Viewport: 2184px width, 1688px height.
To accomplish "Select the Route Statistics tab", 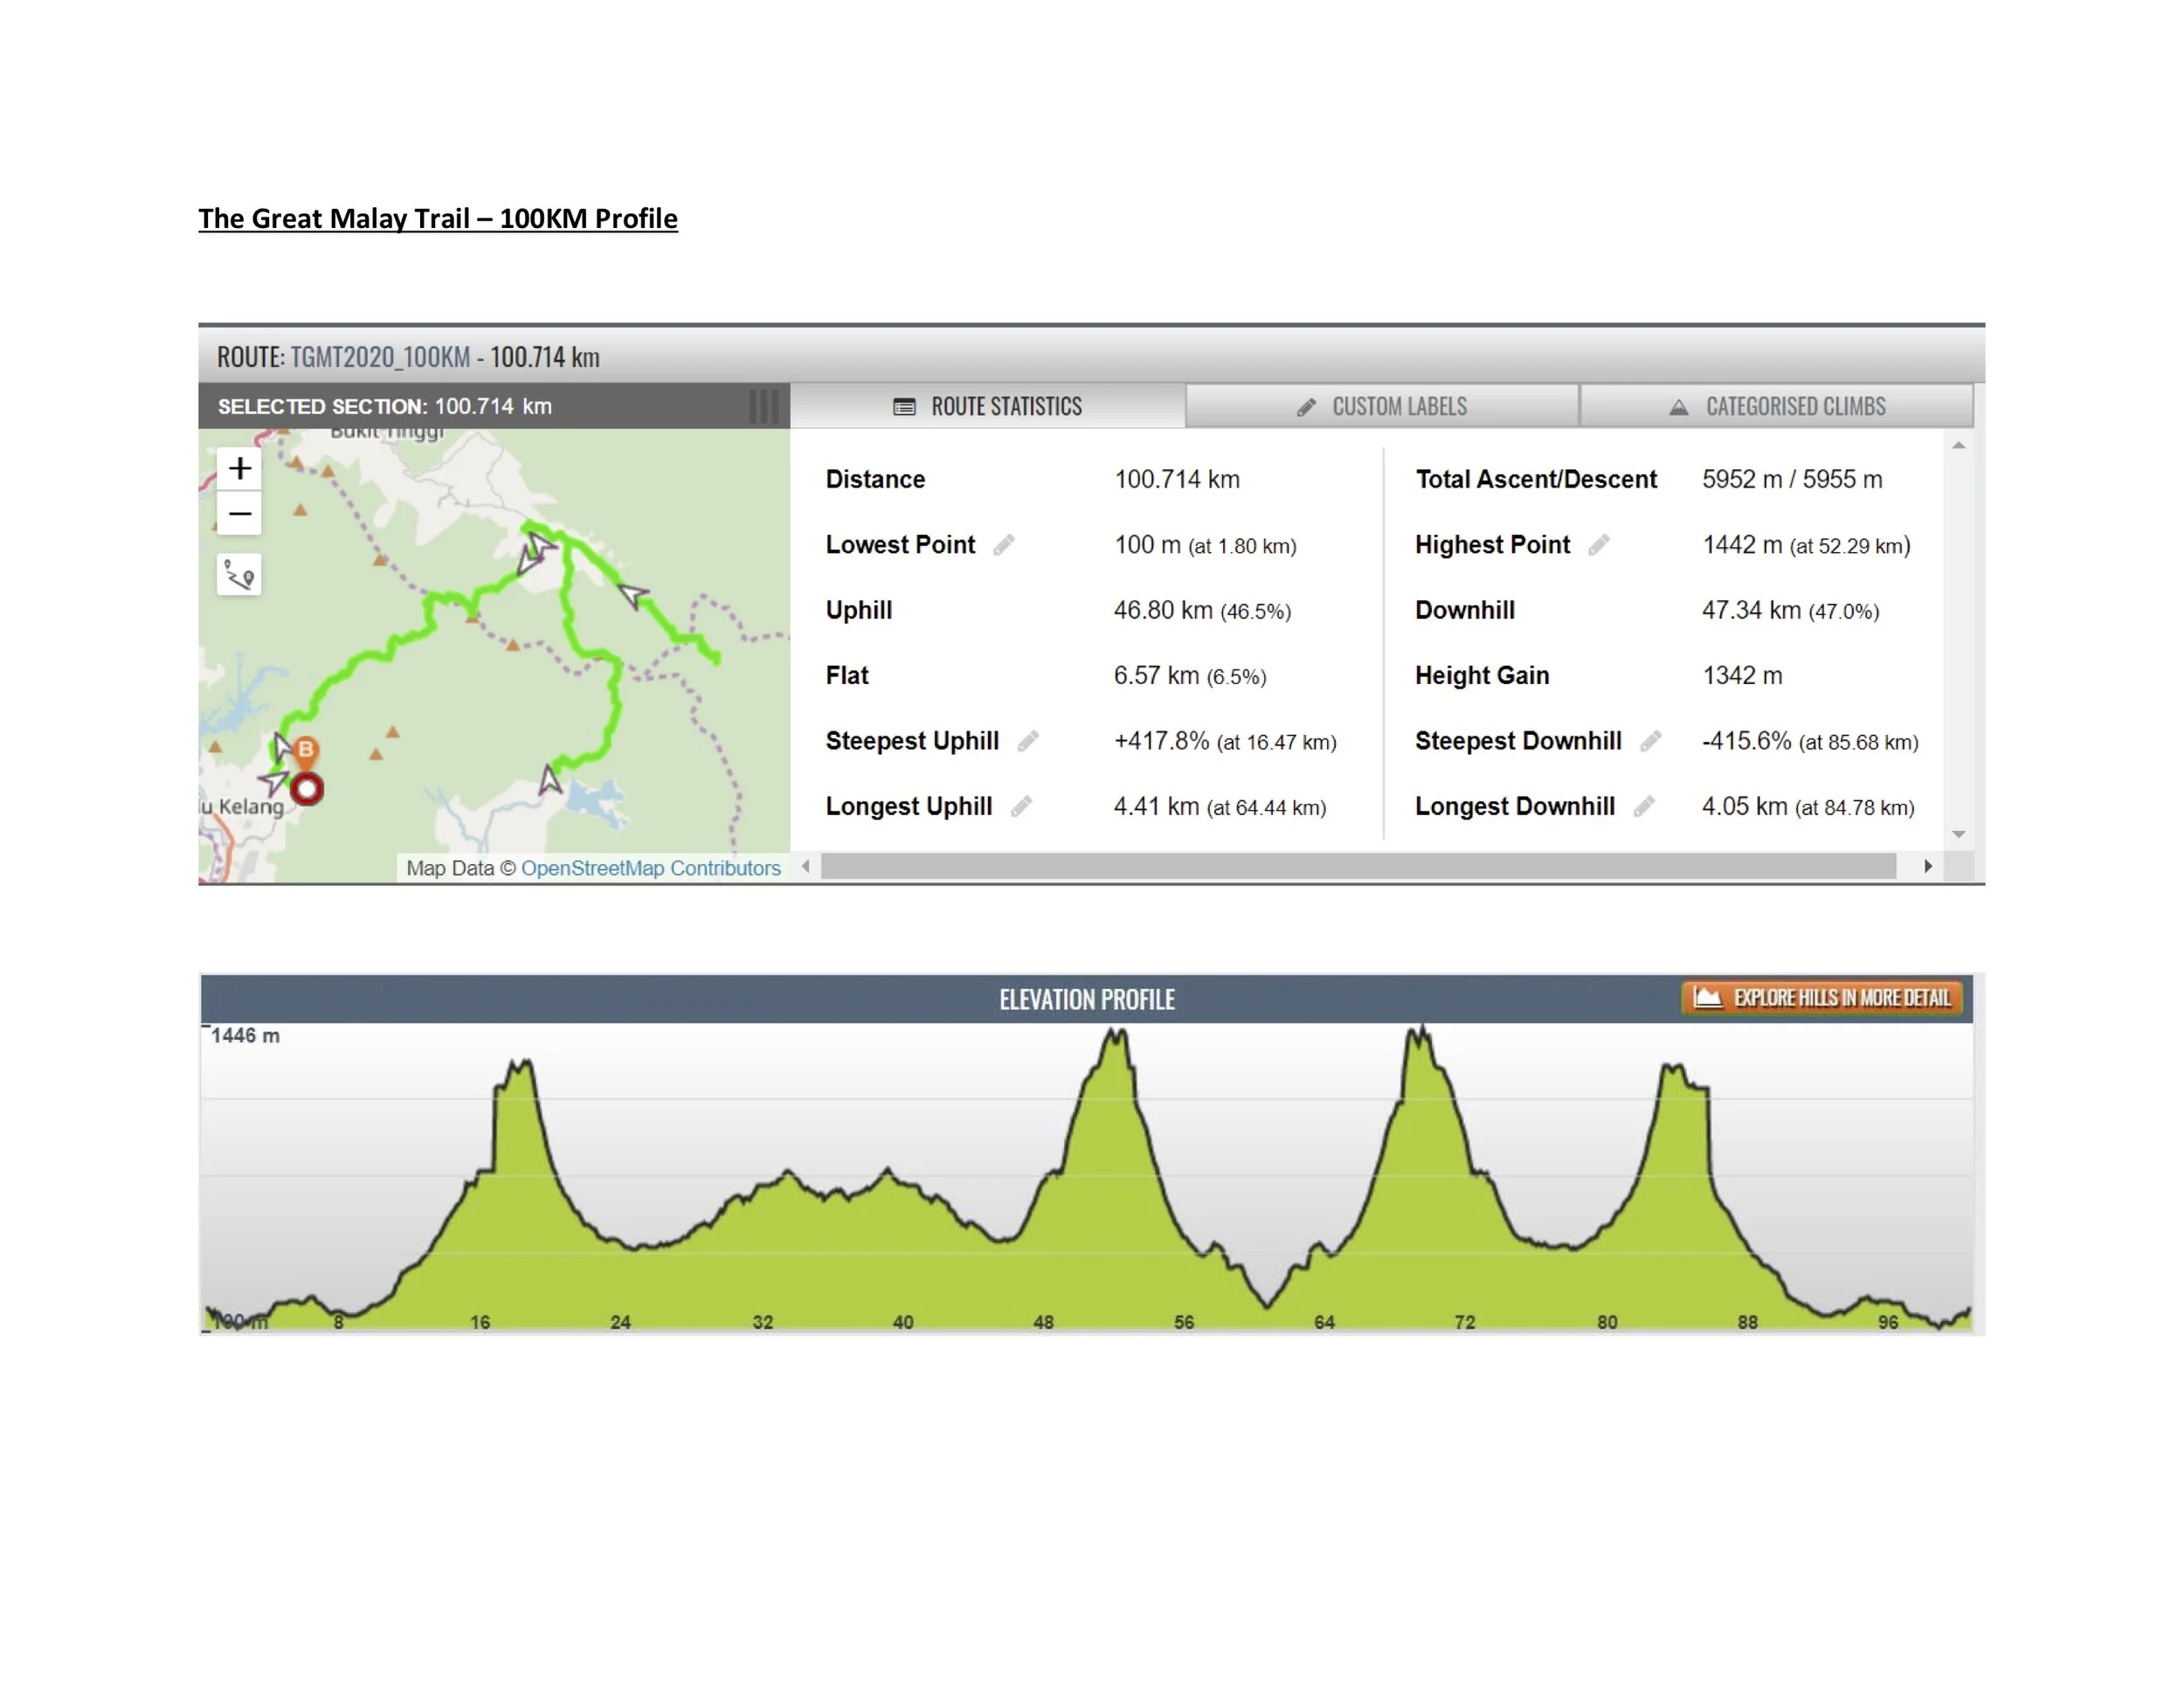I will (987, 406).
